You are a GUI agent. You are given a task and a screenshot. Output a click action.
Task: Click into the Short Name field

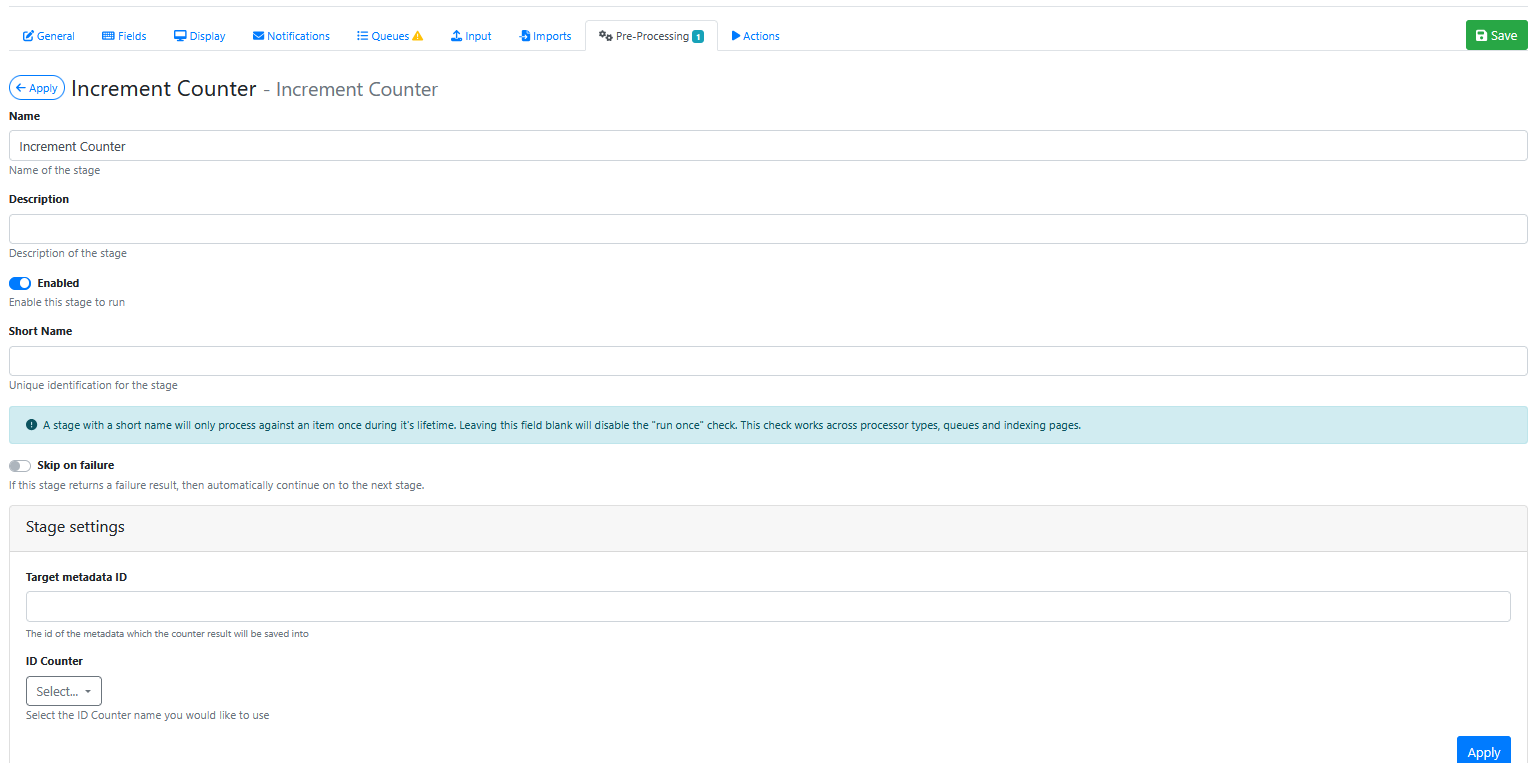coord(768,361)
